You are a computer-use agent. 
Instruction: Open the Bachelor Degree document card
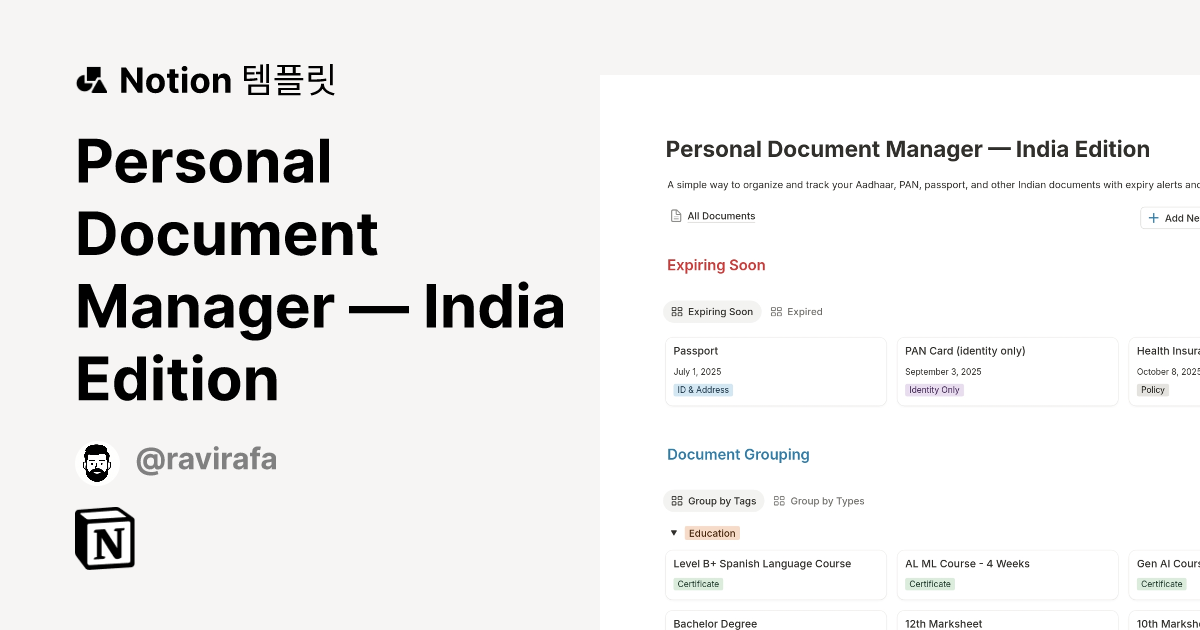point(776,622)
